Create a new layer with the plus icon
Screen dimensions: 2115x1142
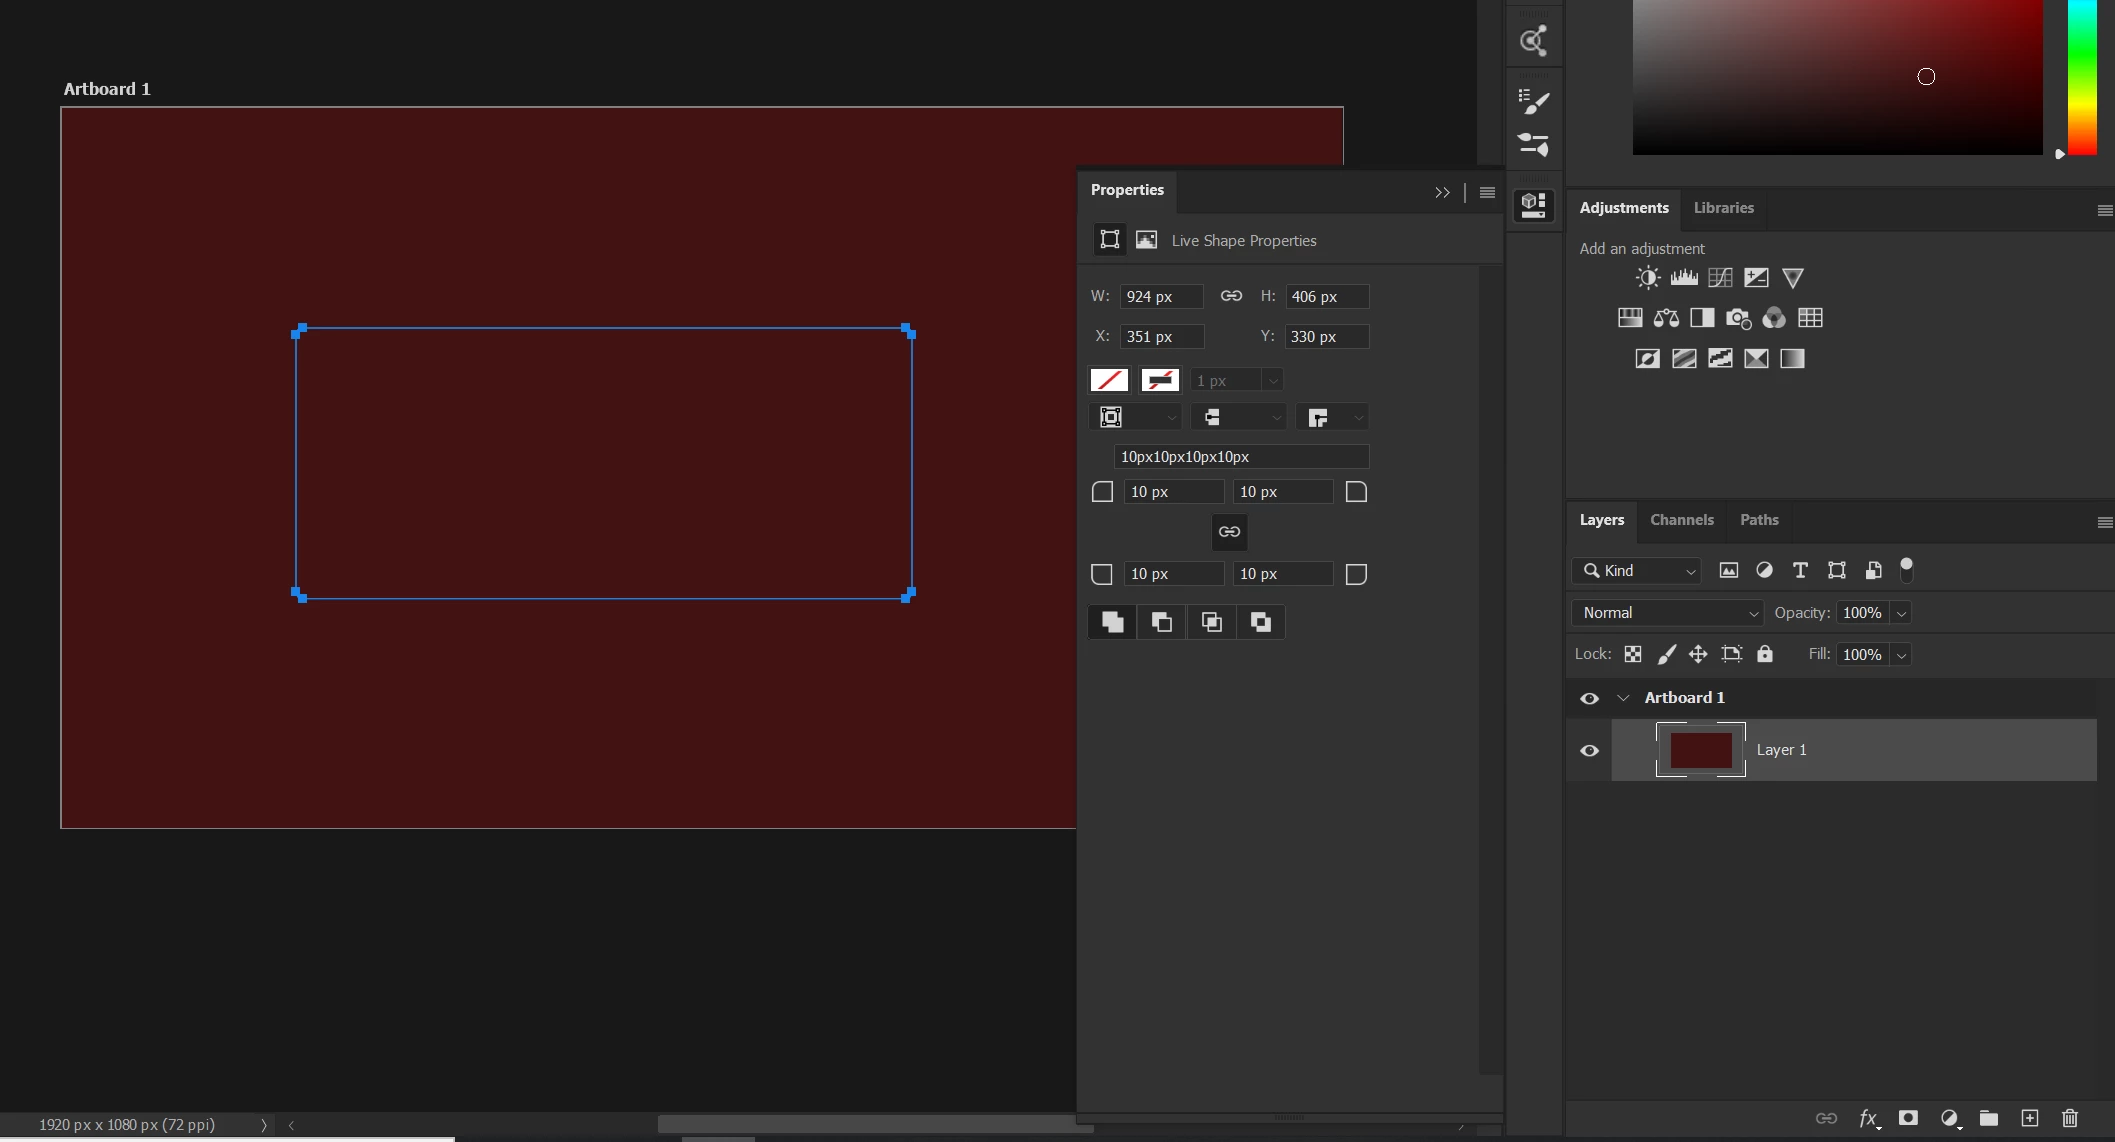(2029, 1118)
